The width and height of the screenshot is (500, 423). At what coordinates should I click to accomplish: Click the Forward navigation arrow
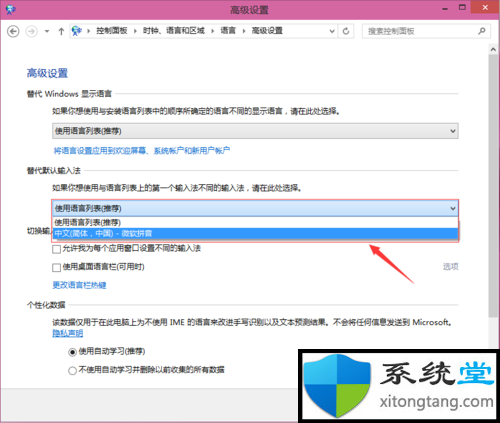(x=32, y=32)
